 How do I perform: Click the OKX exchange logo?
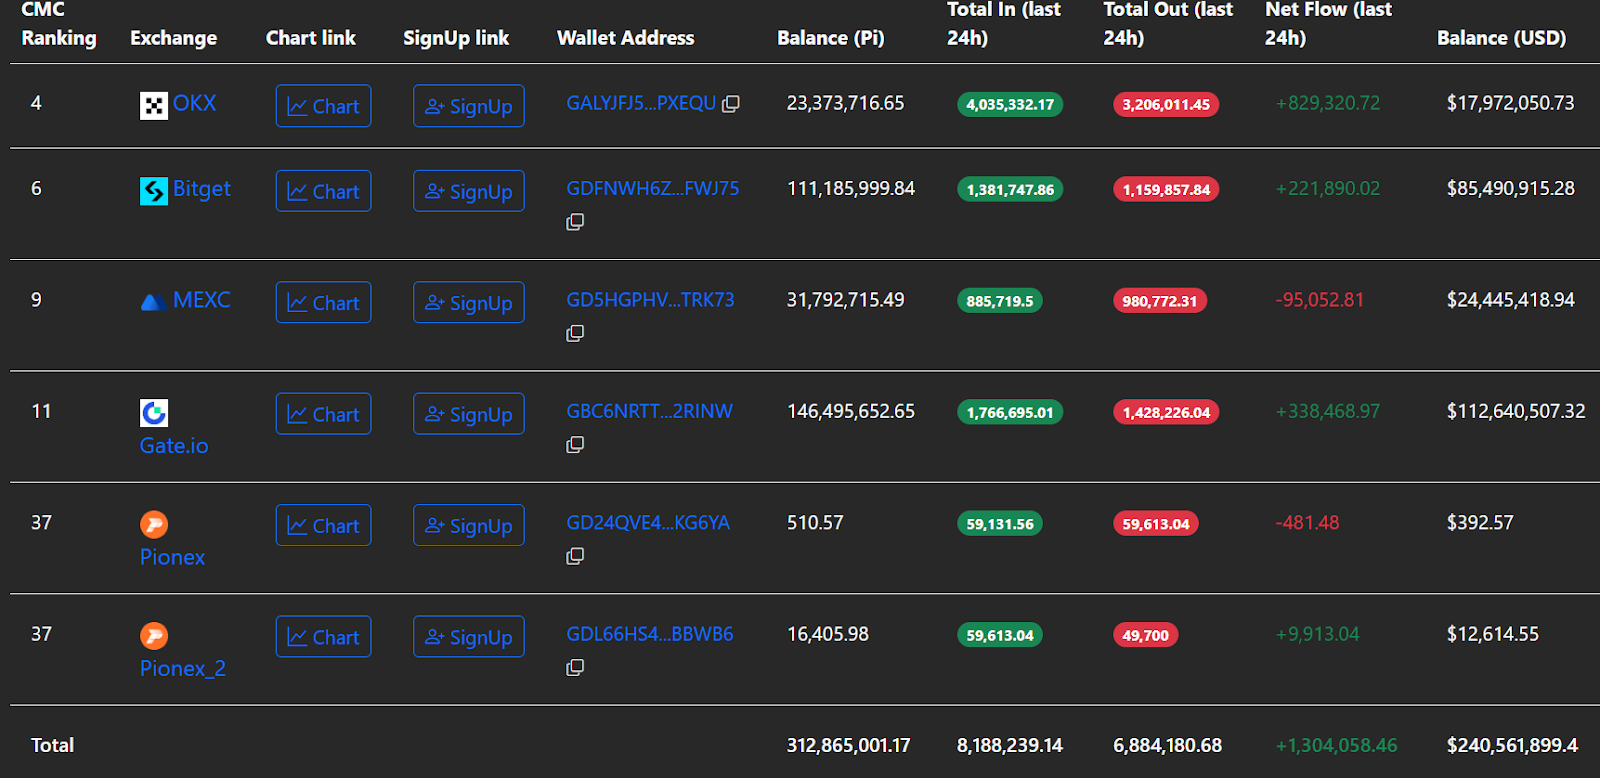coord(153,105)
